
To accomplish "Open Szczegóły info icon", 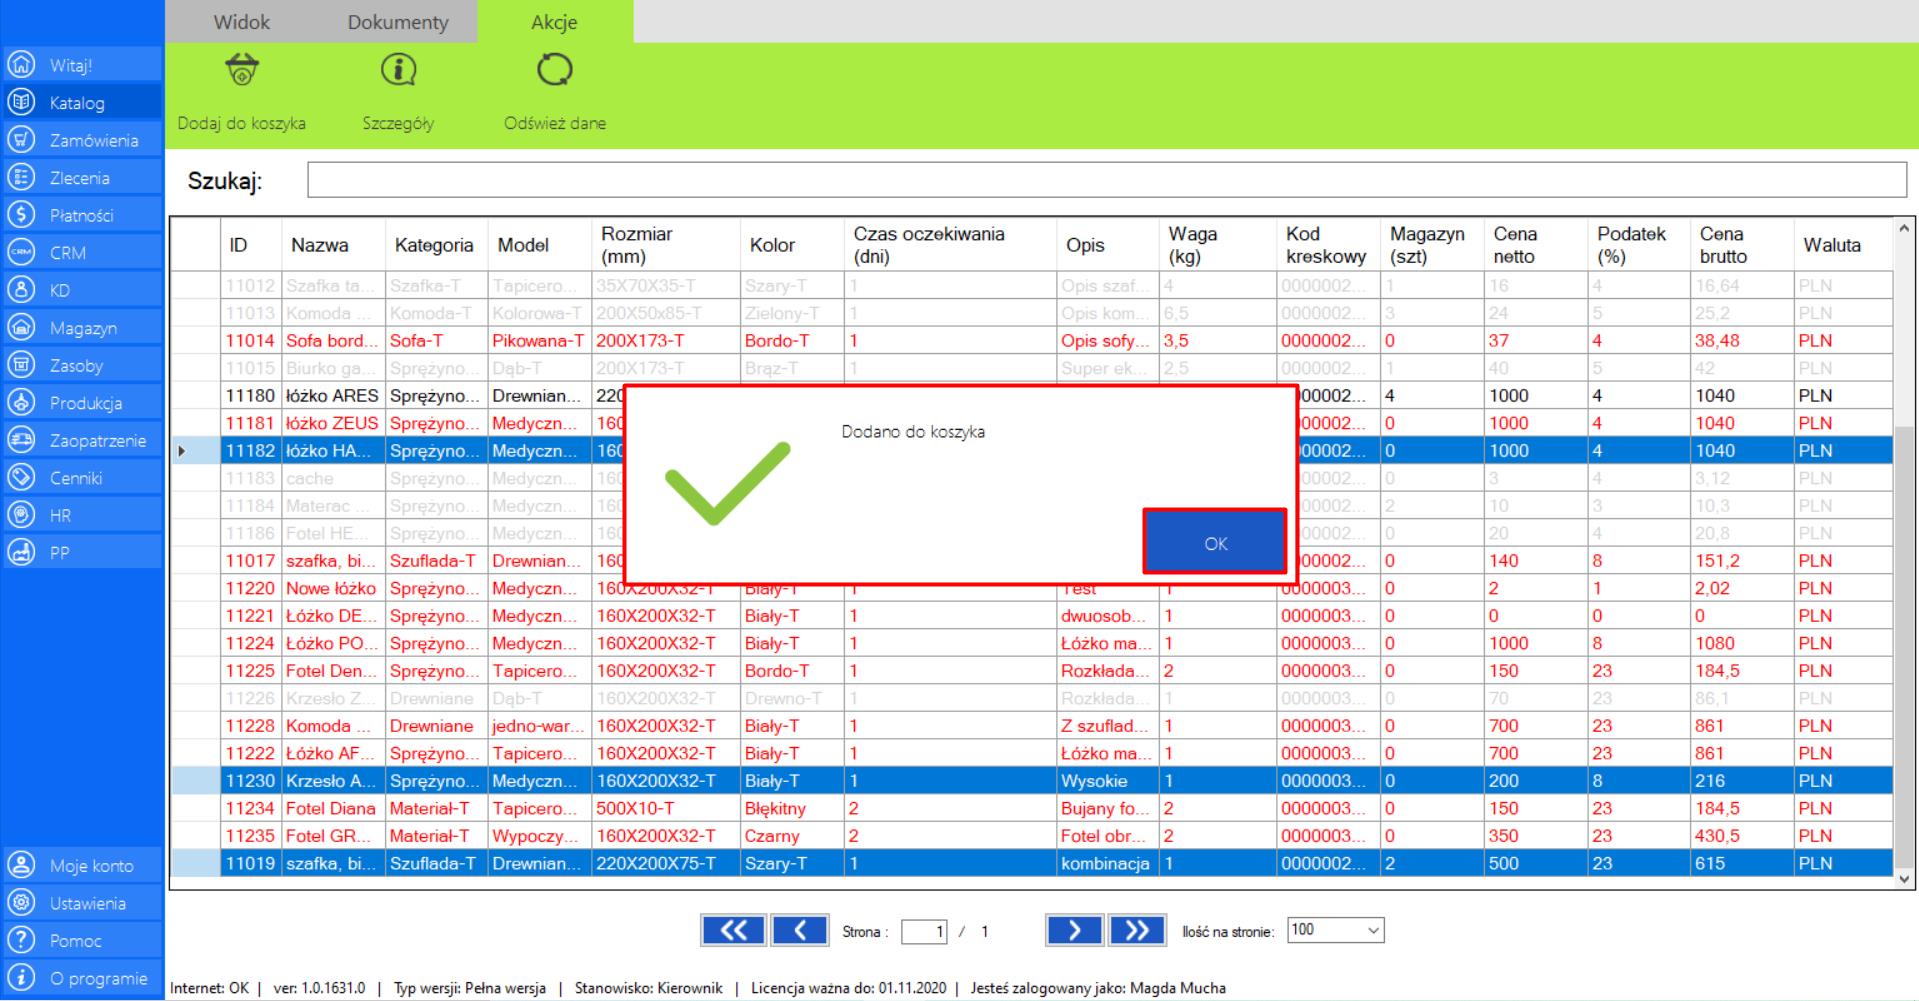I will (398, 71).
